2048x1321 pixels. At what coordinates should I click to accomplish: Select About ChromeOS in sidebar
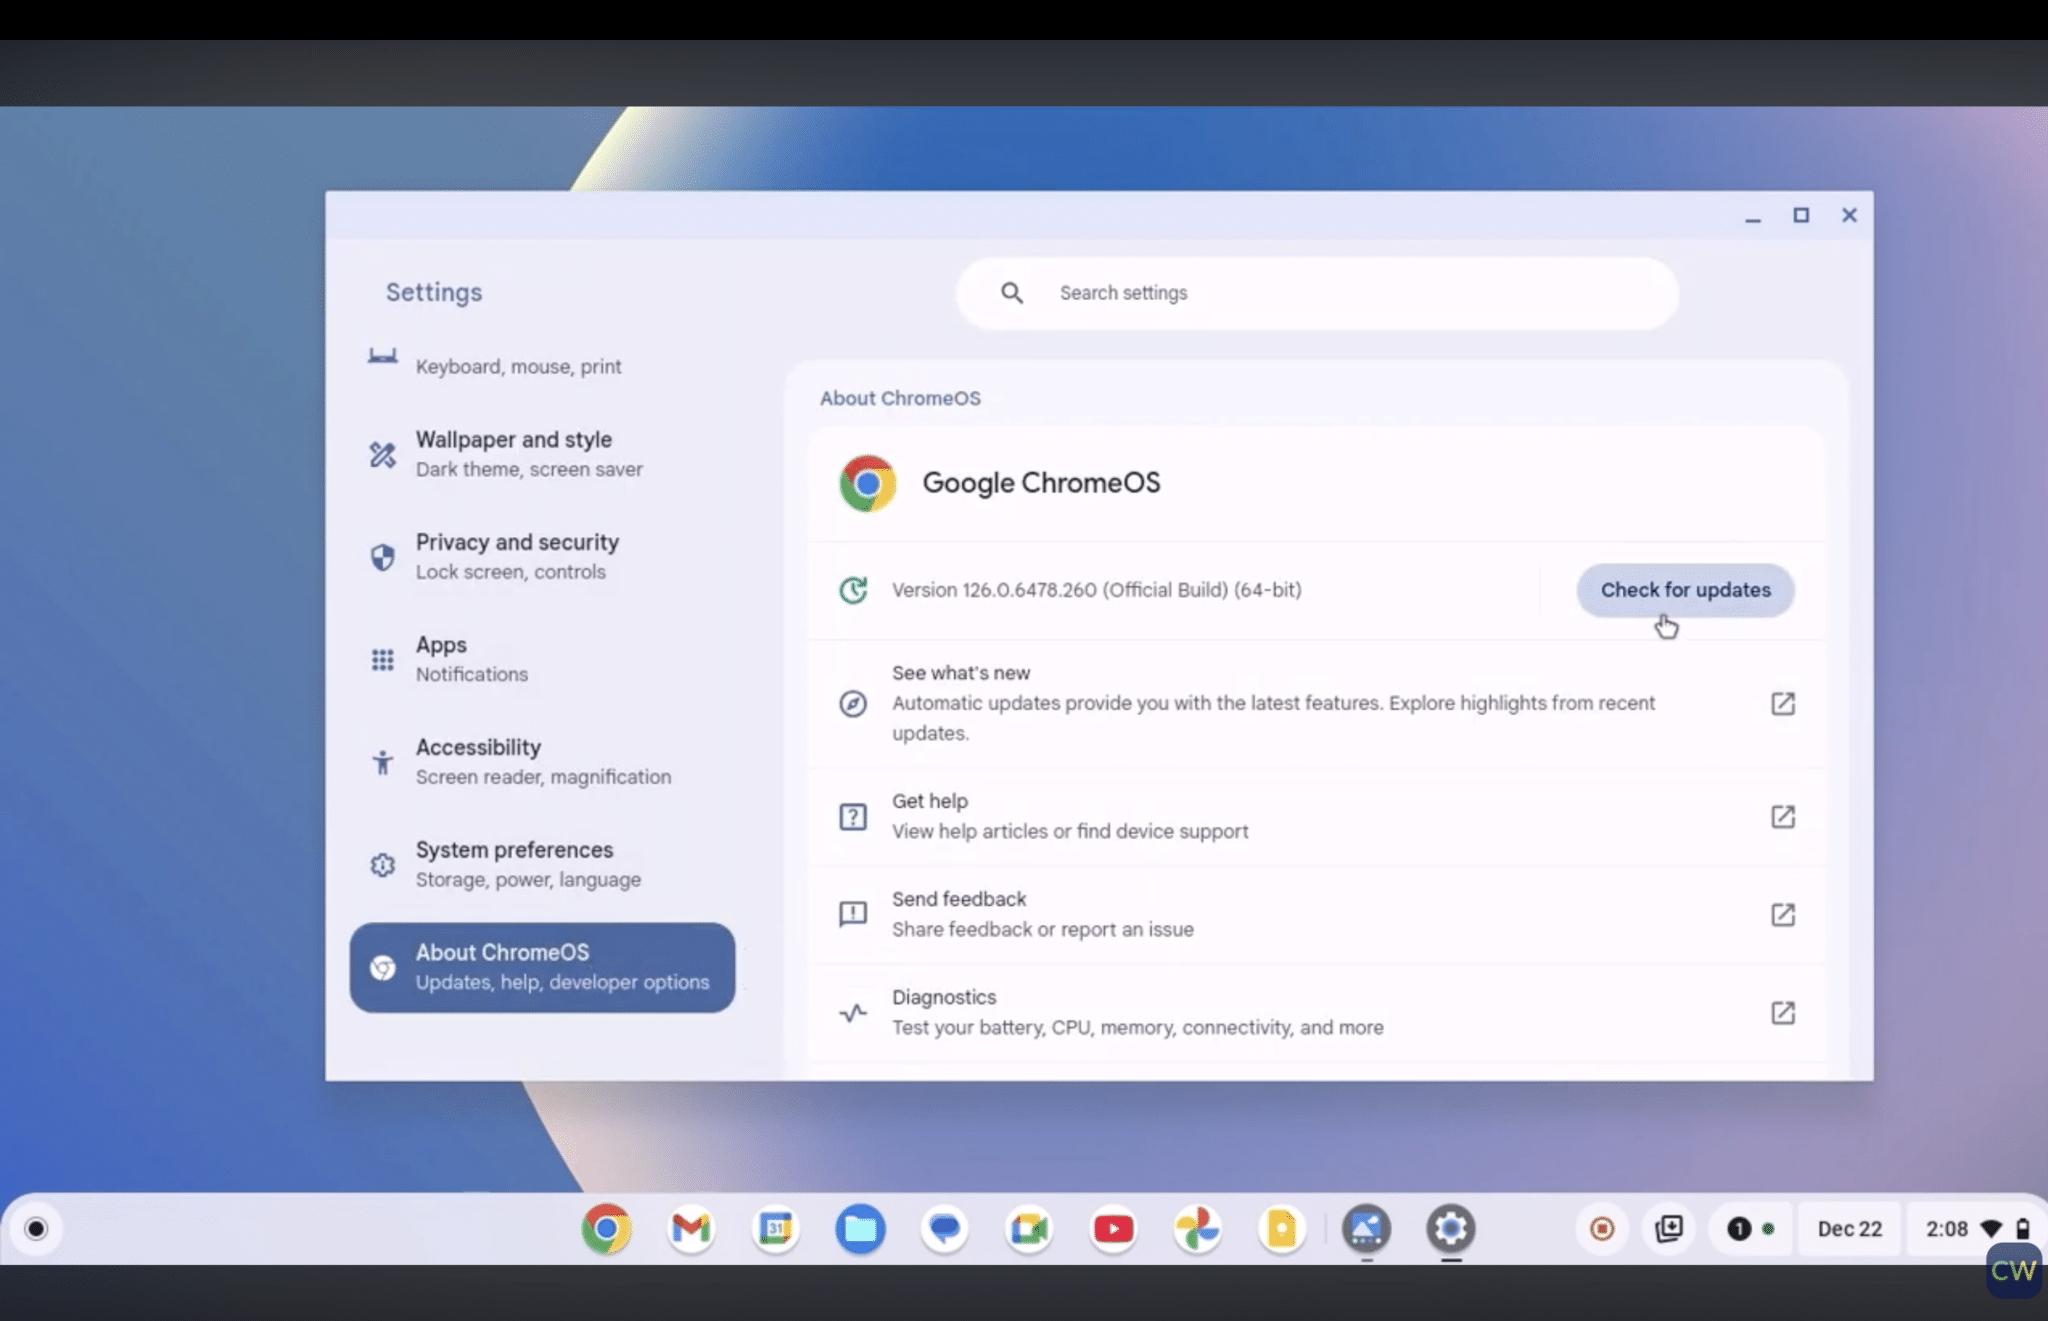pyautogui.click(x=542, y=967)
